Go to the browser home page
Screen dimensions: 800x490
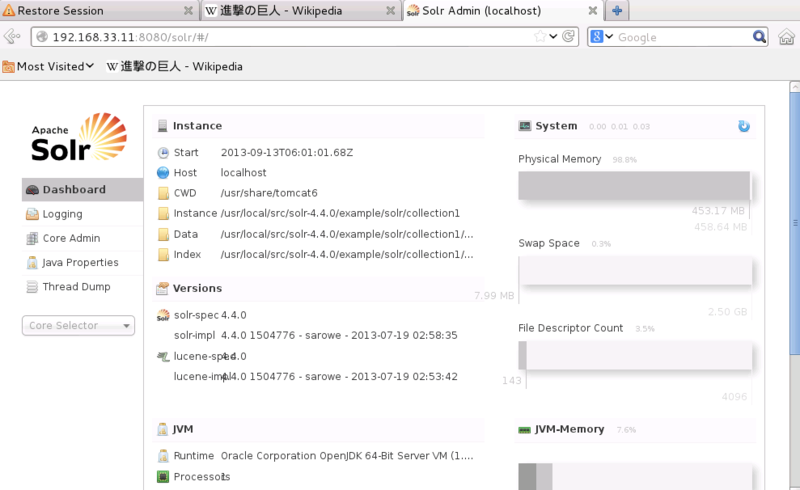coord(786,37)
